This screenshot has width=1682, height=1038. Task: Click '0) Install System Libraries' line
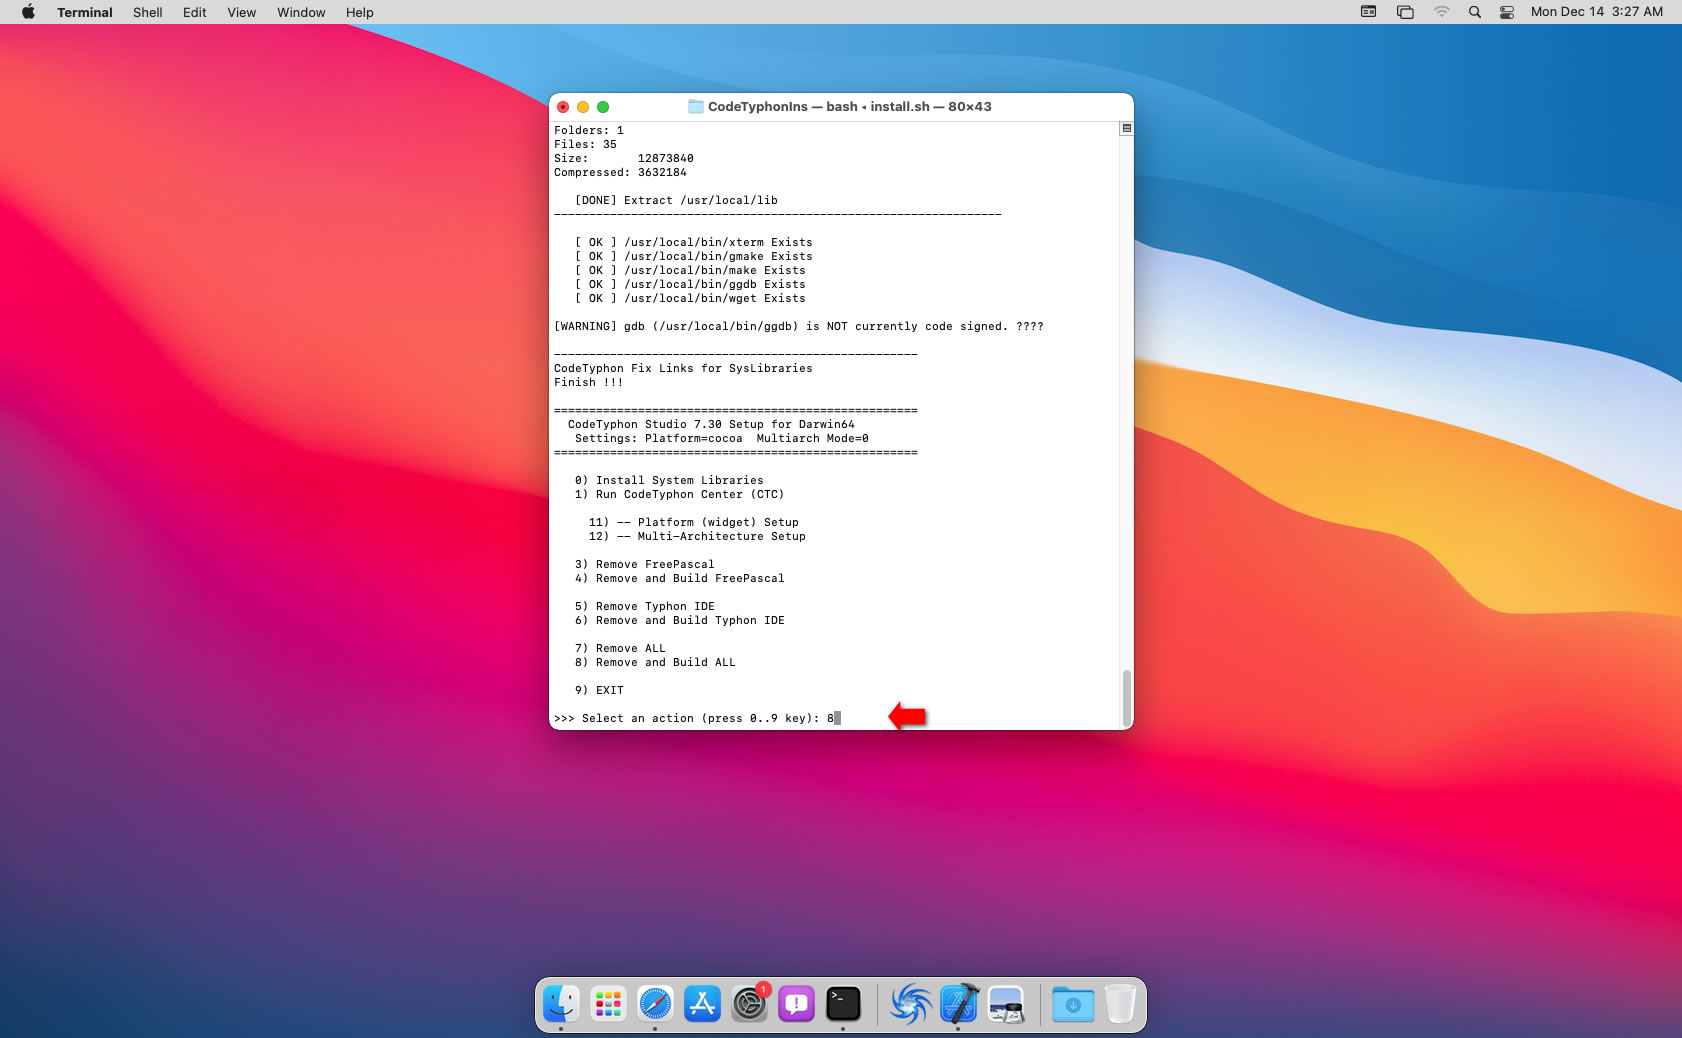(x=669, y=480)
